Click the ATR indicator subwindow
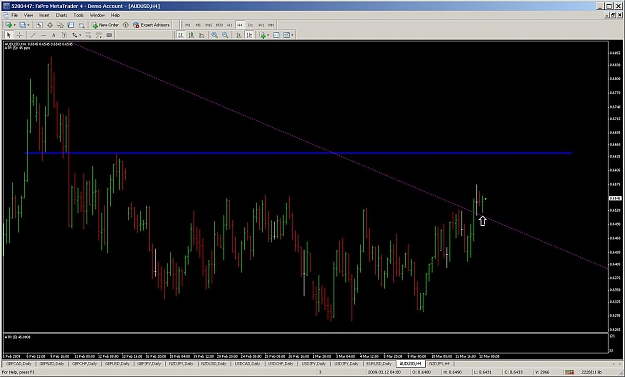Image resolution: width=625 pixels, height=377 pixels. [x=306, y=343]
